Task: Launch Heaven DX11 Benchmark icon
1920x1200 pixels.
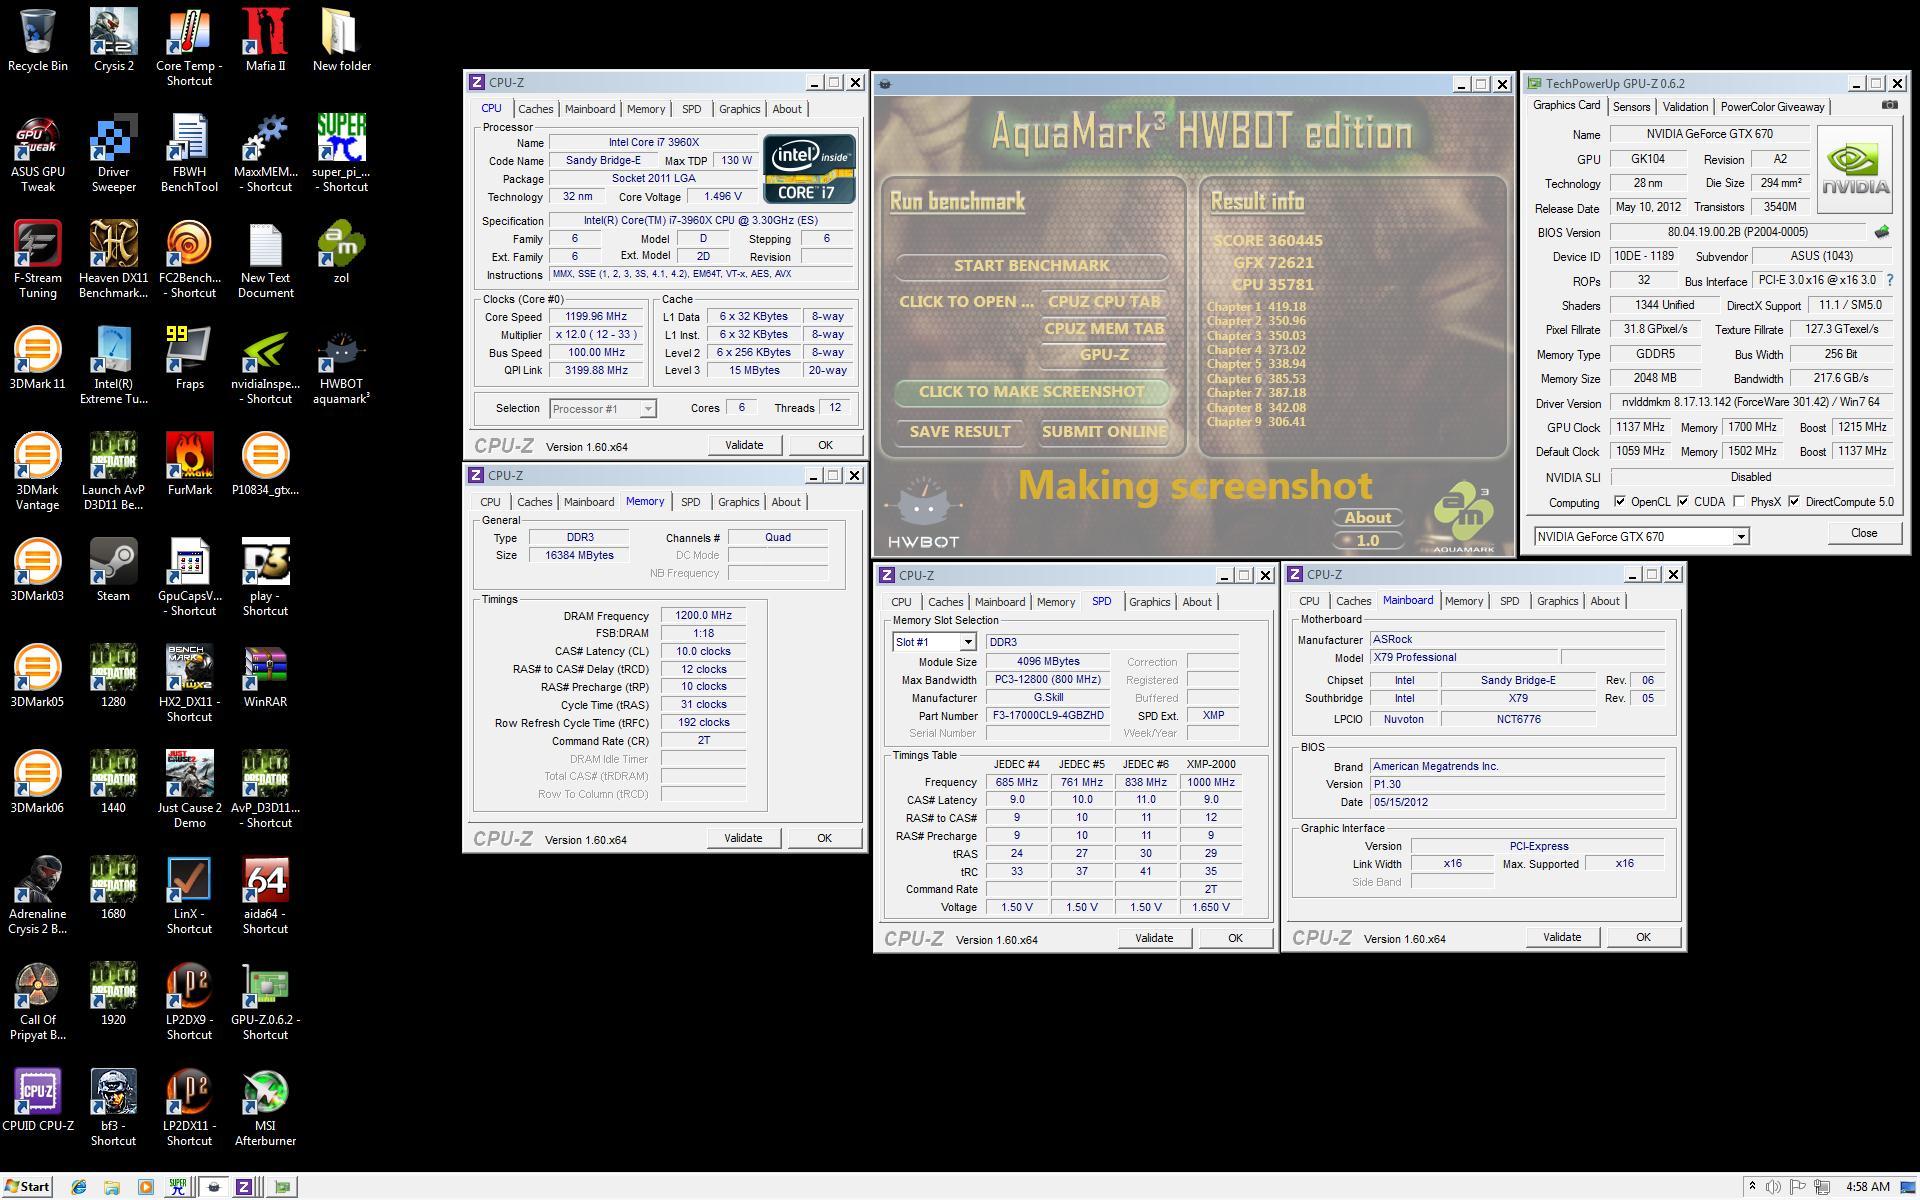Action: click(x=113, y=259)
